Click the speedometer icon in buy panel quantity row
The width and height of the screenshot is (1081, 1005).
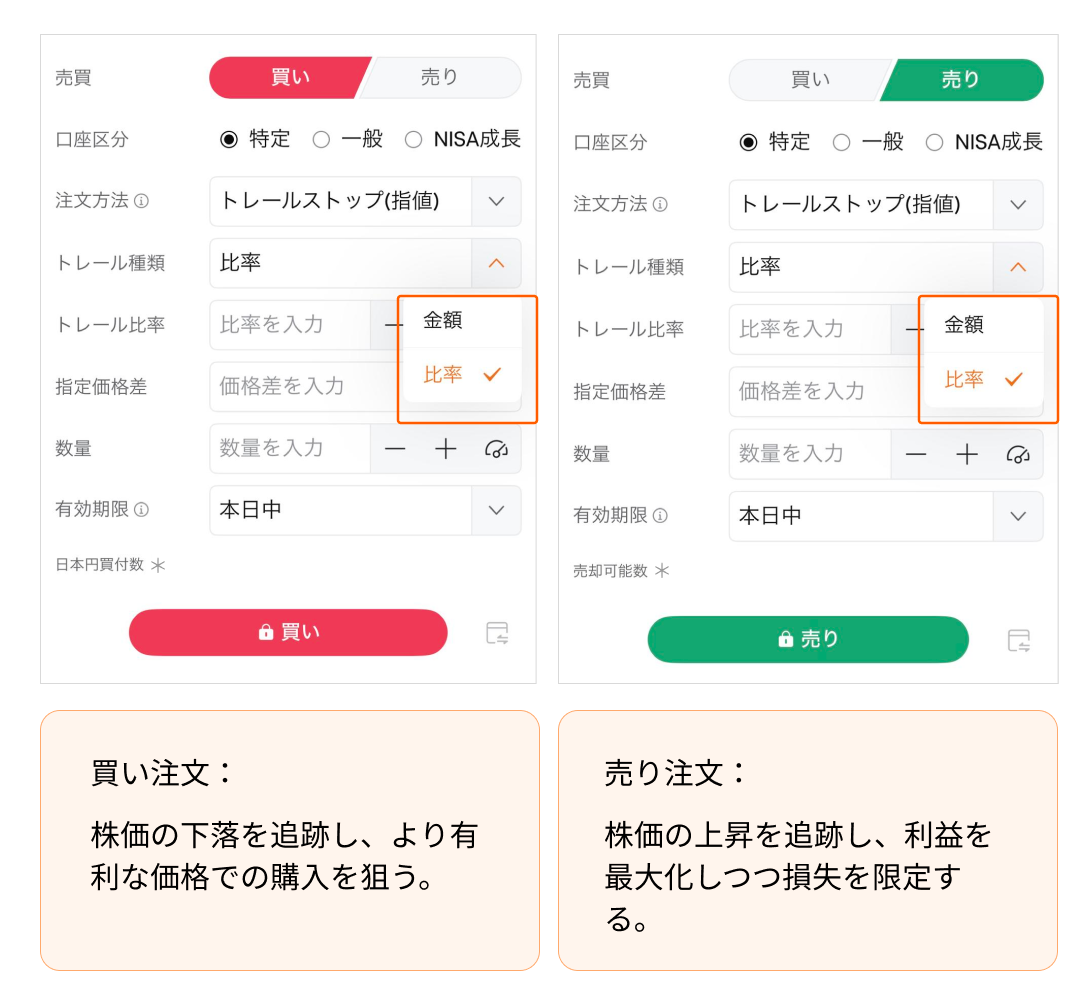496,449
